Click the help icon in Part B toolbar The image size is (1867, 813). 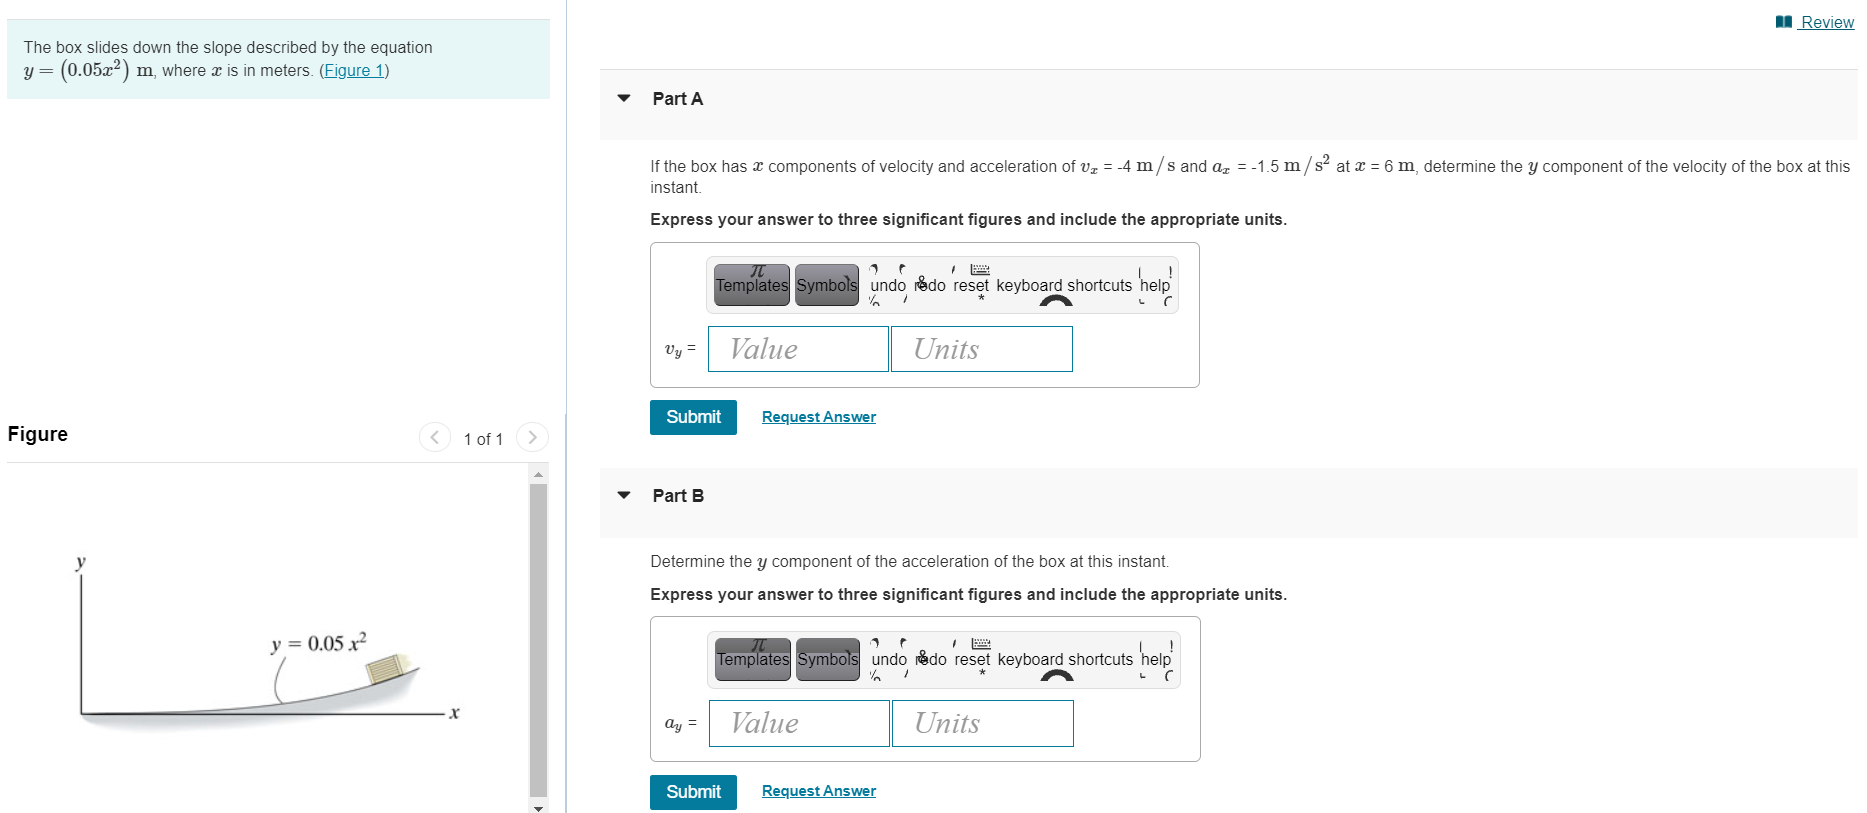coord(1157,659)
